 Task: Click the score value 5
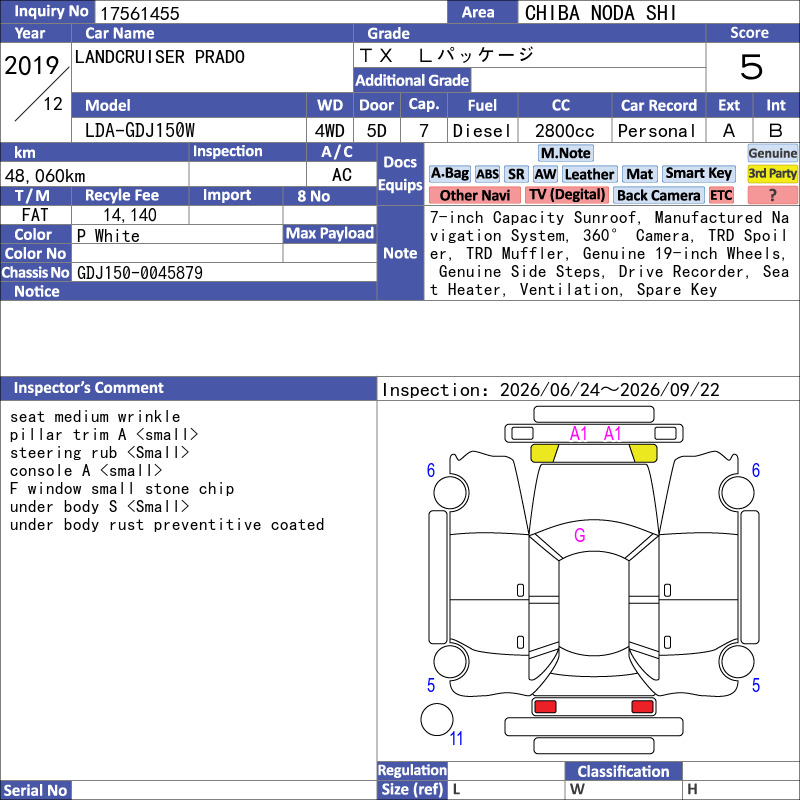tap(751, 67)
